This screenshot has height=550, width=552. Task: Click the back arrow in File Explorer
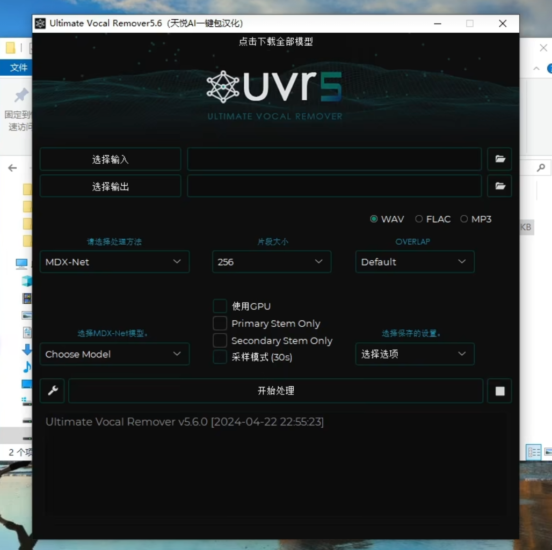[12, 168]
